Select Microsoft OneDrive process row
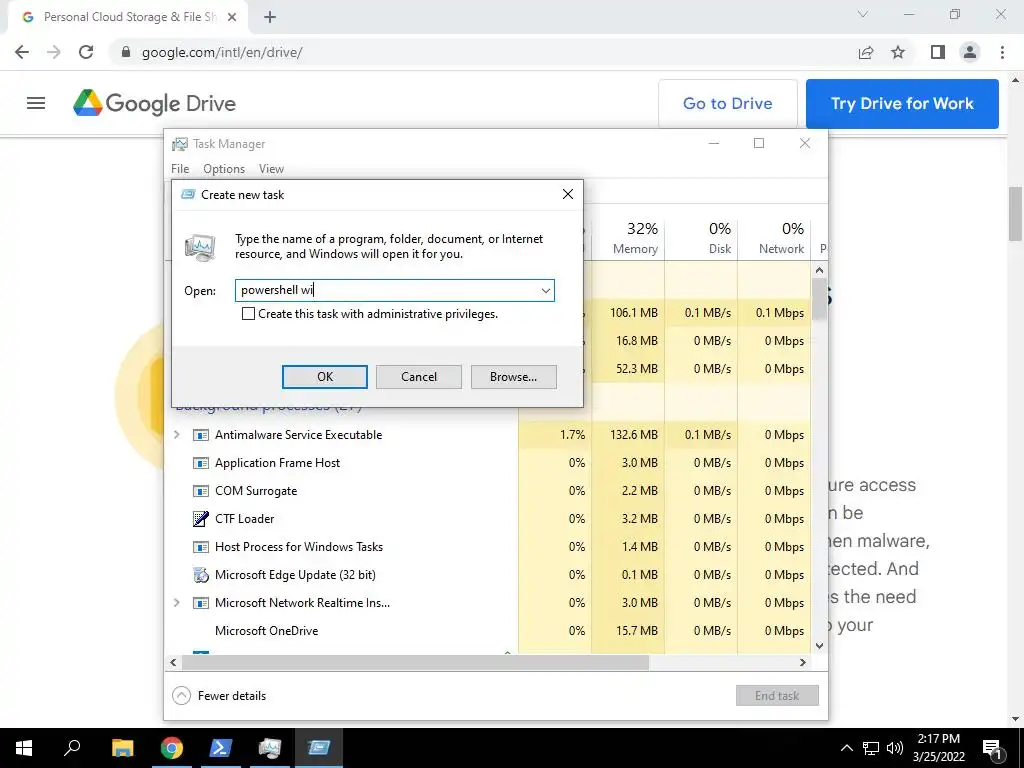Screen dimensions: 1024x768 point(487,631)
